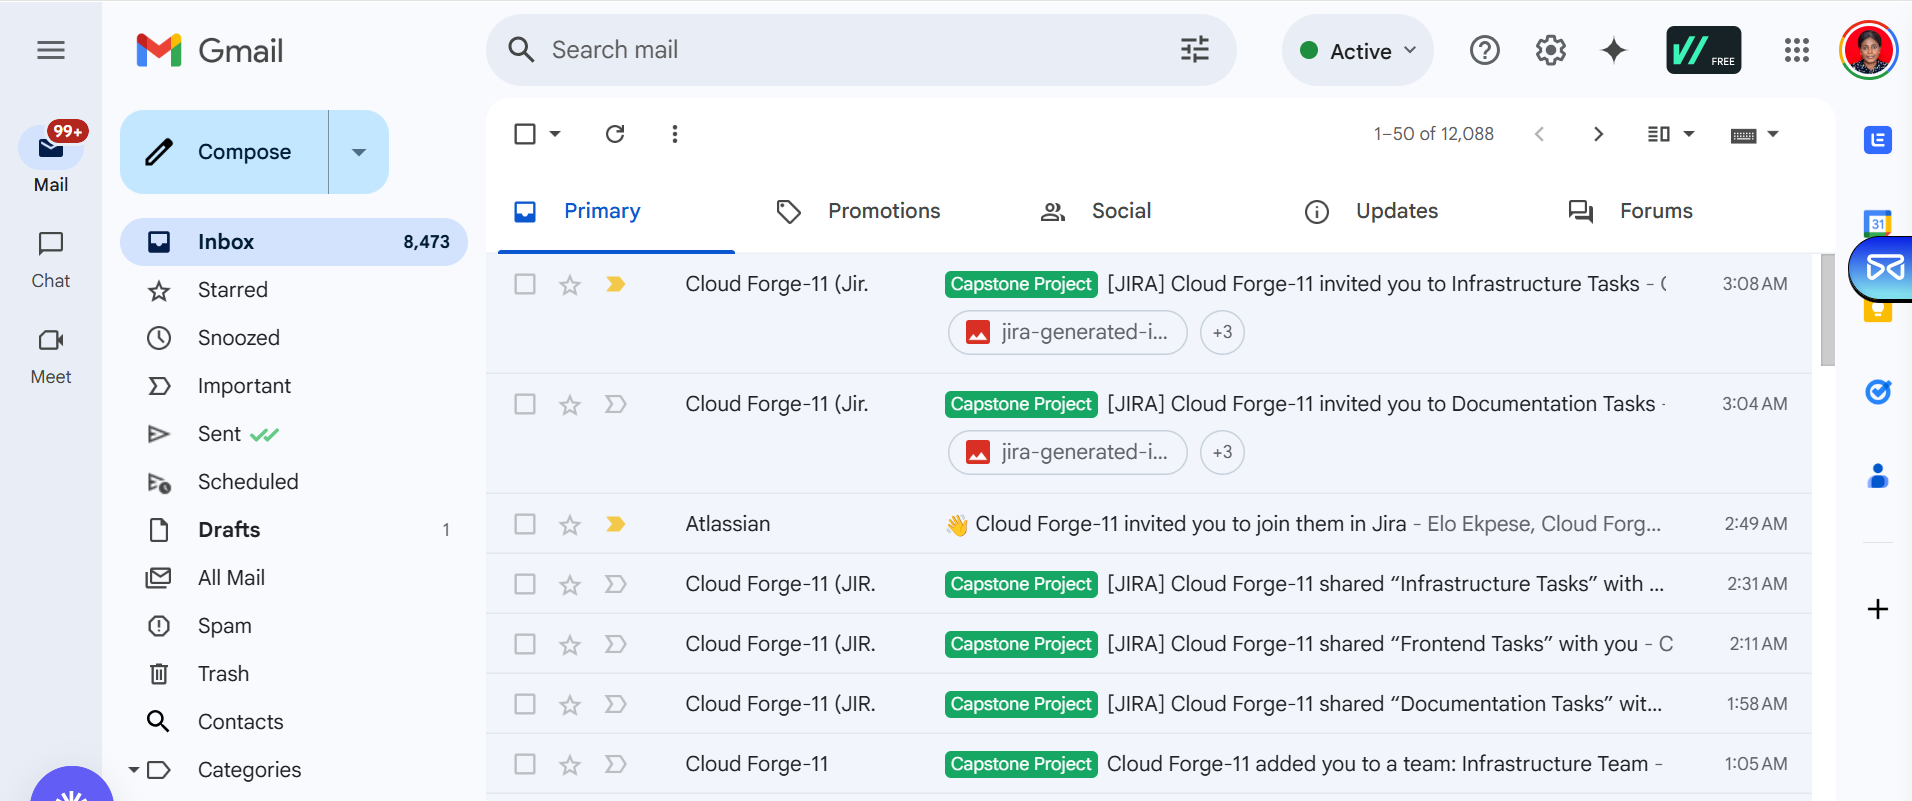Viewport: 1912px width, 801px height.
Task: Expand the select-all dropdown arrow
Action: tap(555, 134)
